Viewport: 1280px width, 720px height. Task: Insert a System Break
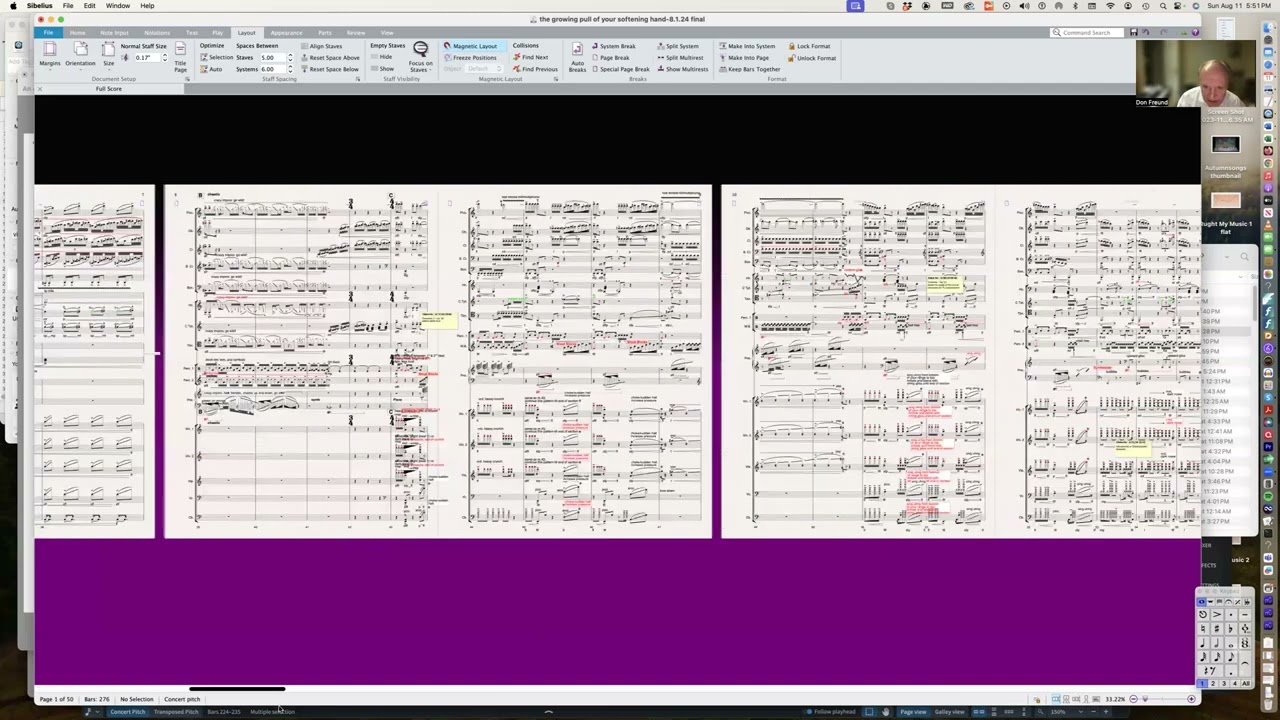point(613,46)
